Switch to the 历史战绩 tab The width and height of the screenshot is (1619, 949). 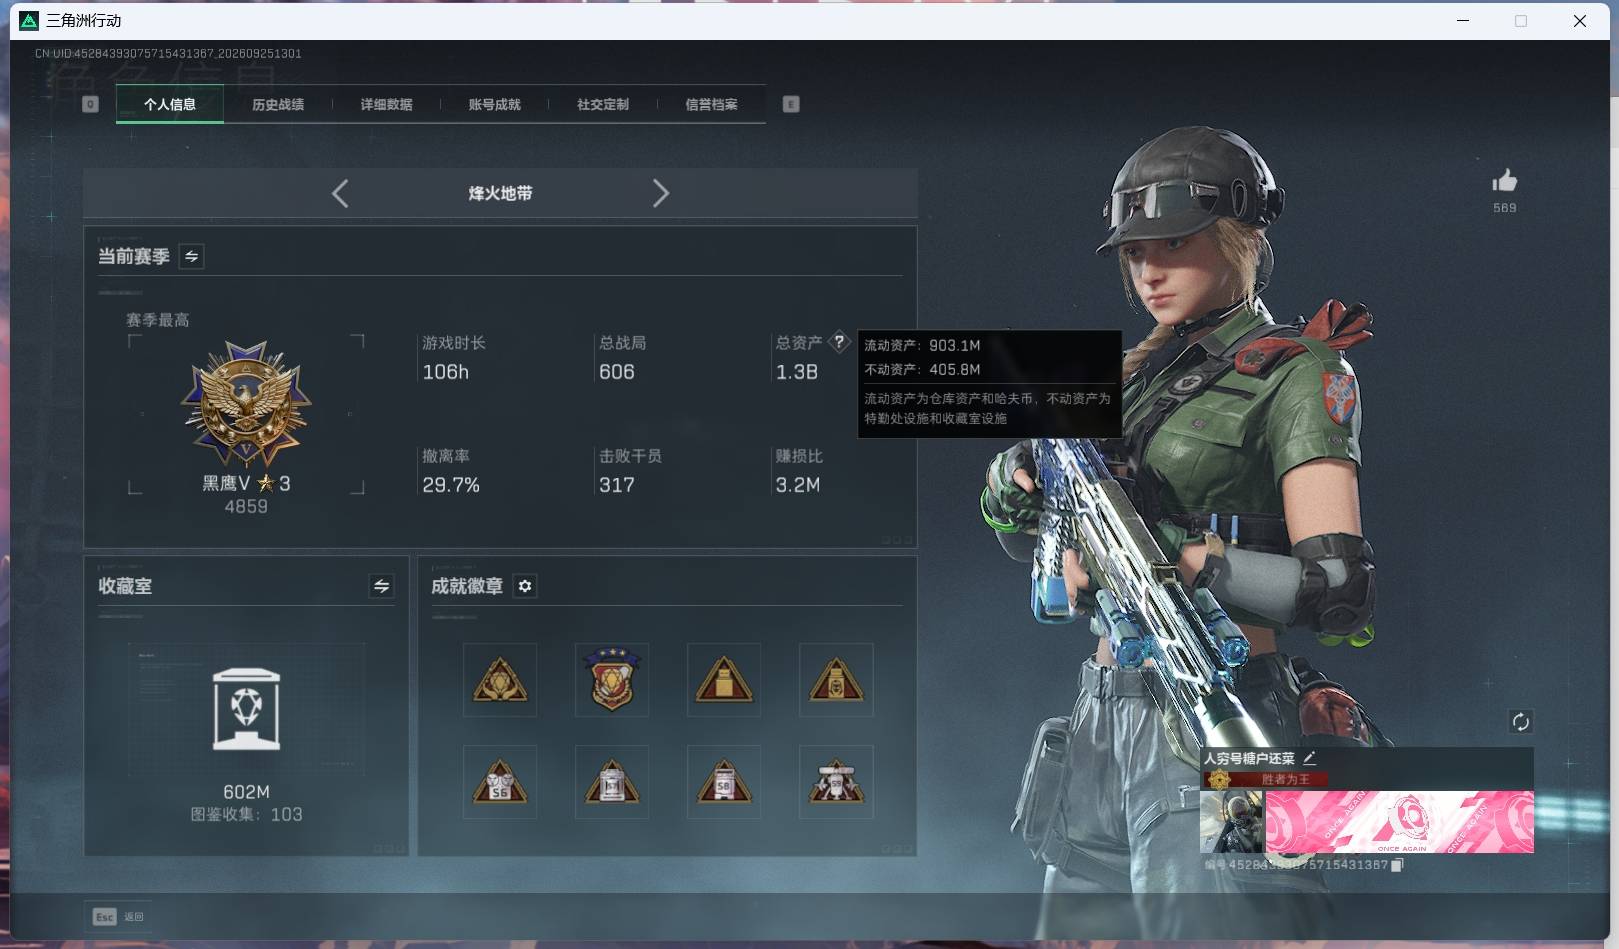[278, 104]
